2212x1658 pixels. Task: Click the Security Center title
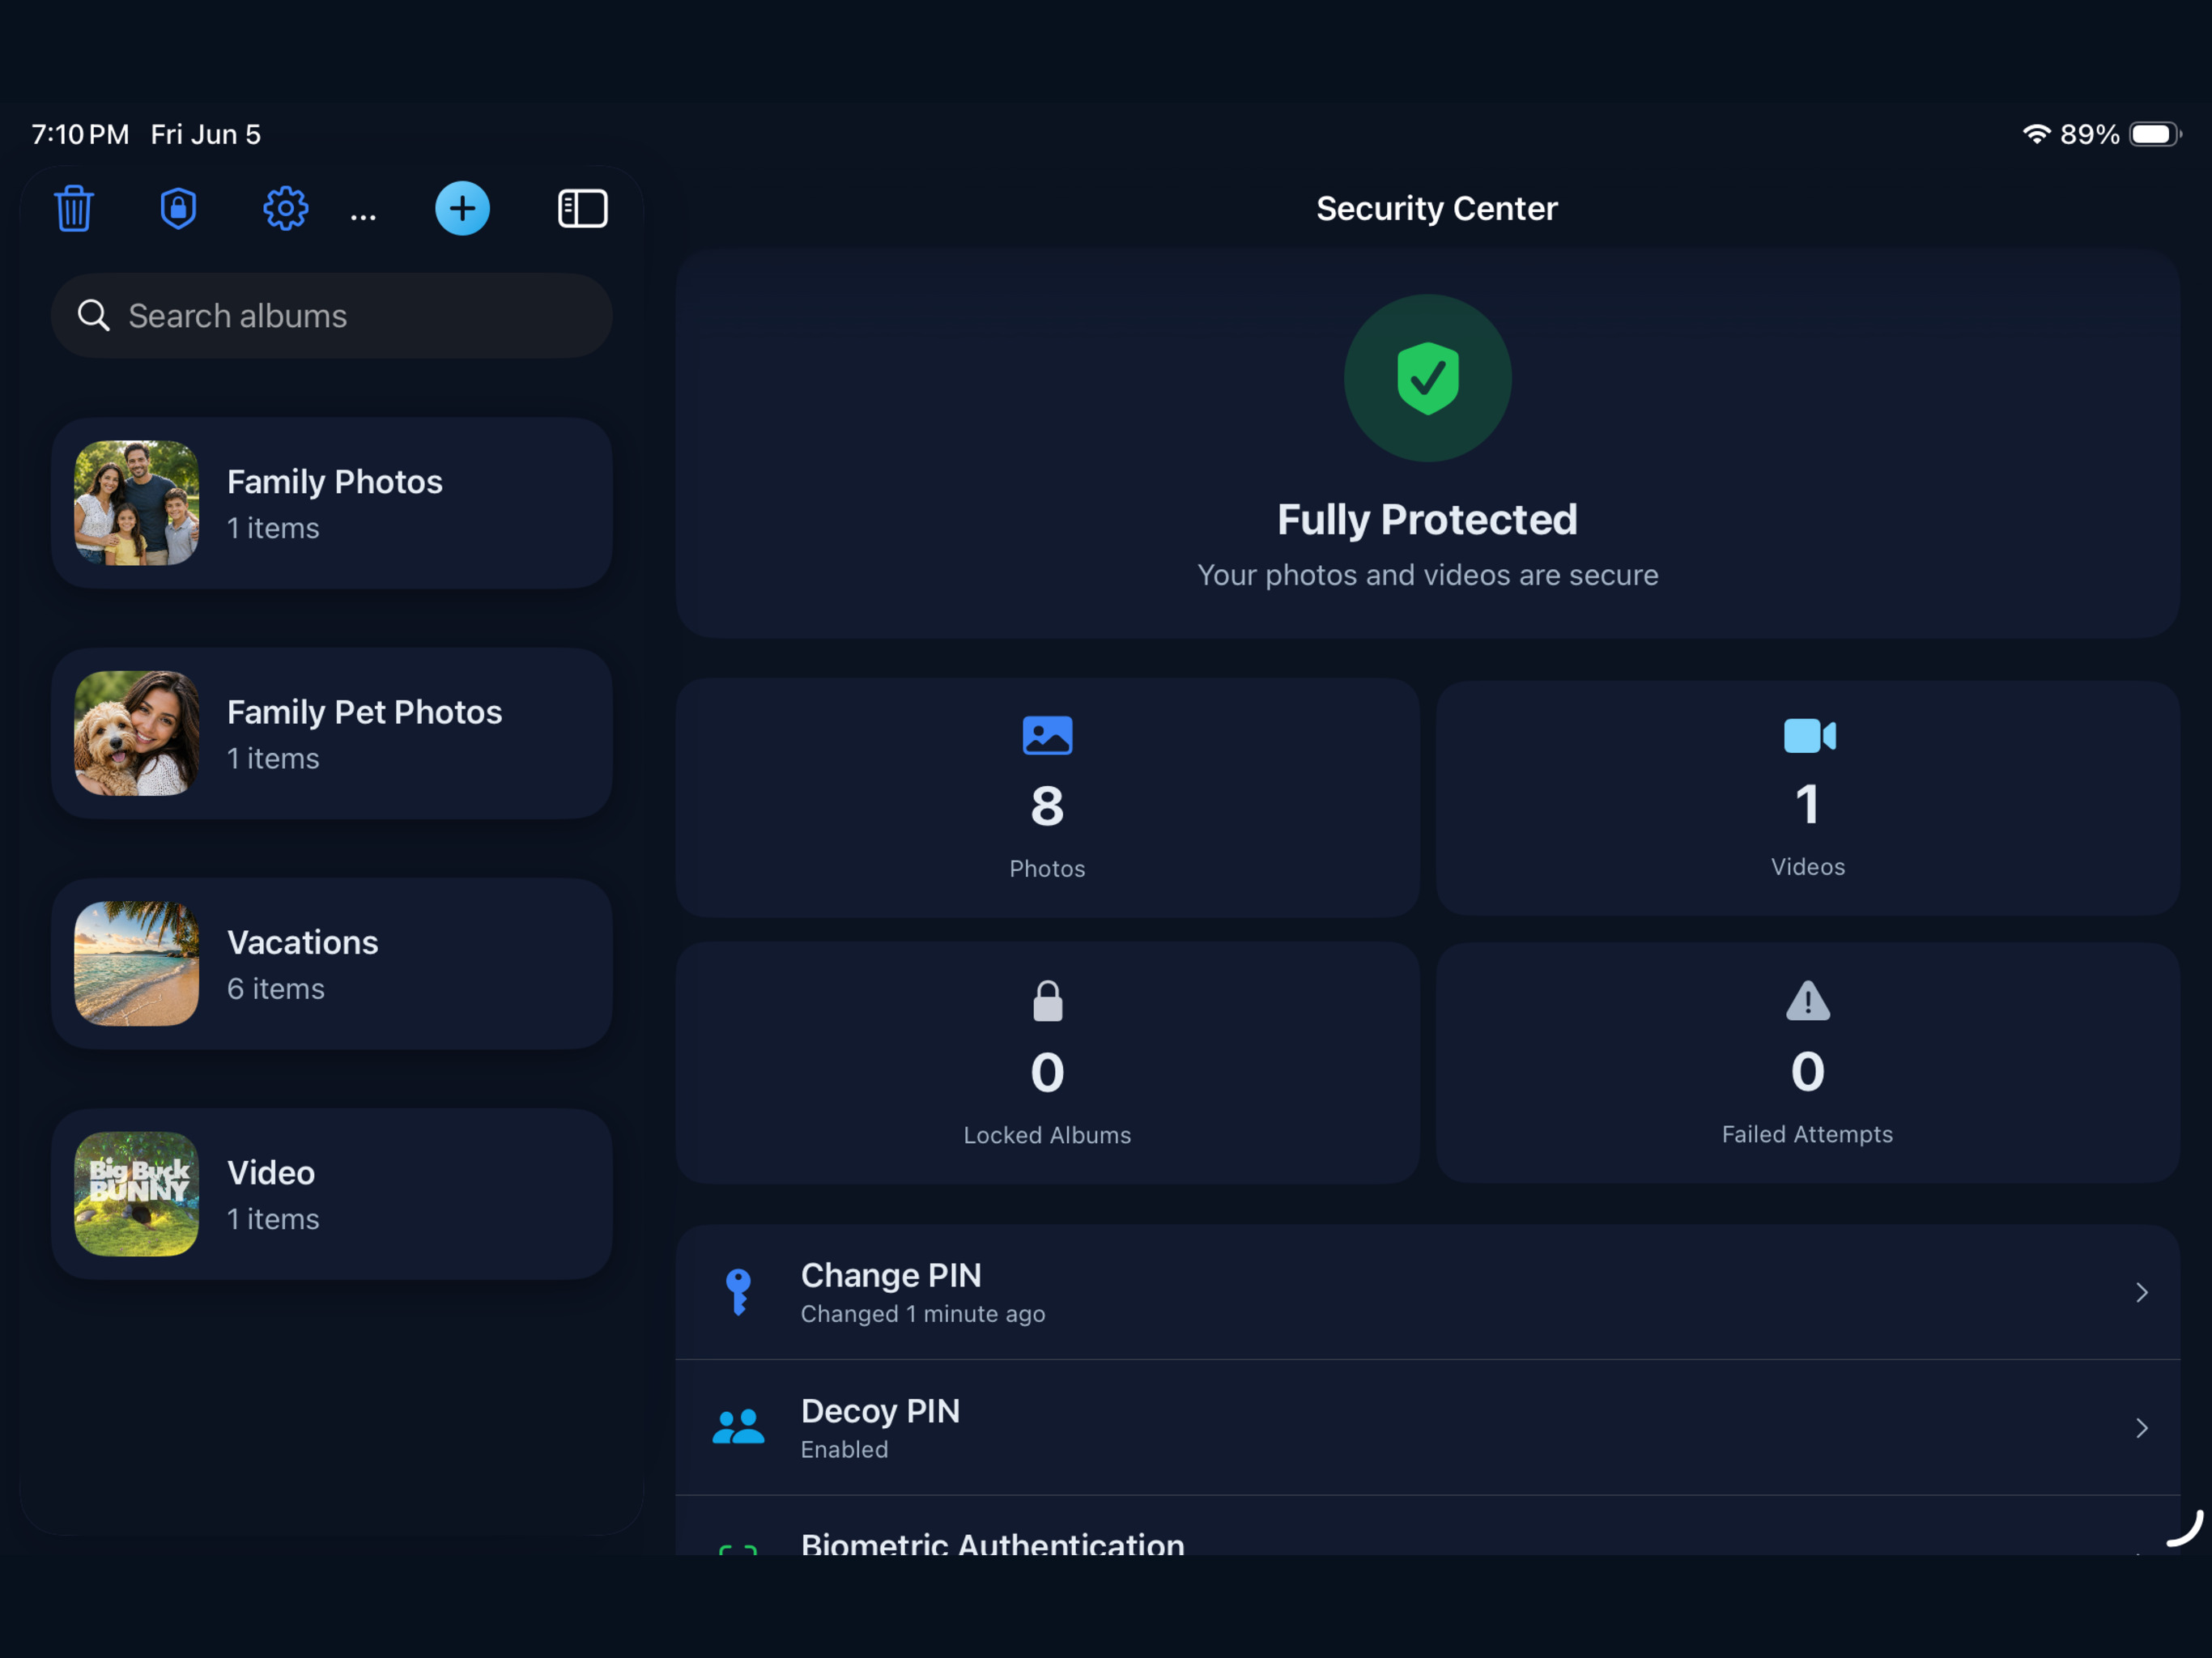tap(1436, 208)
